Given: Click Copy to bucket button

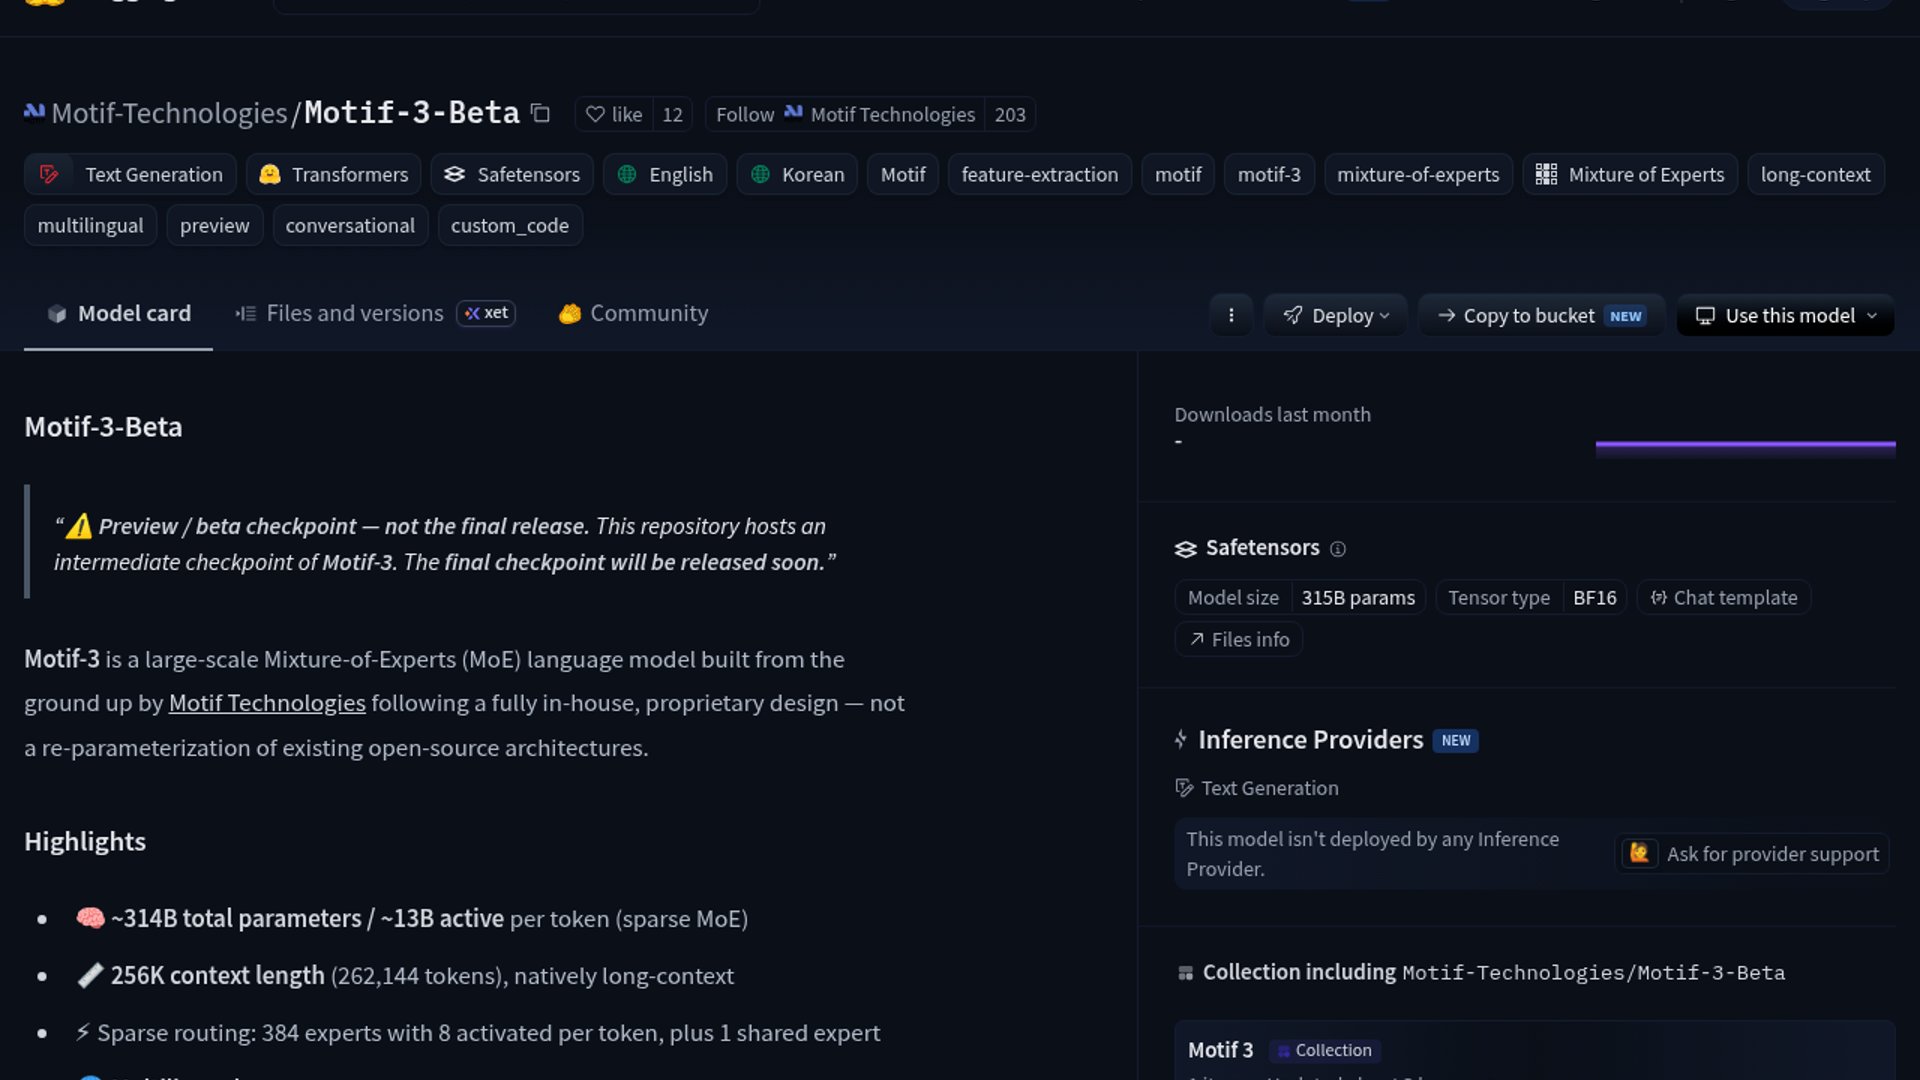Looking at the screenshot, I should click(x=1541, y=315).
